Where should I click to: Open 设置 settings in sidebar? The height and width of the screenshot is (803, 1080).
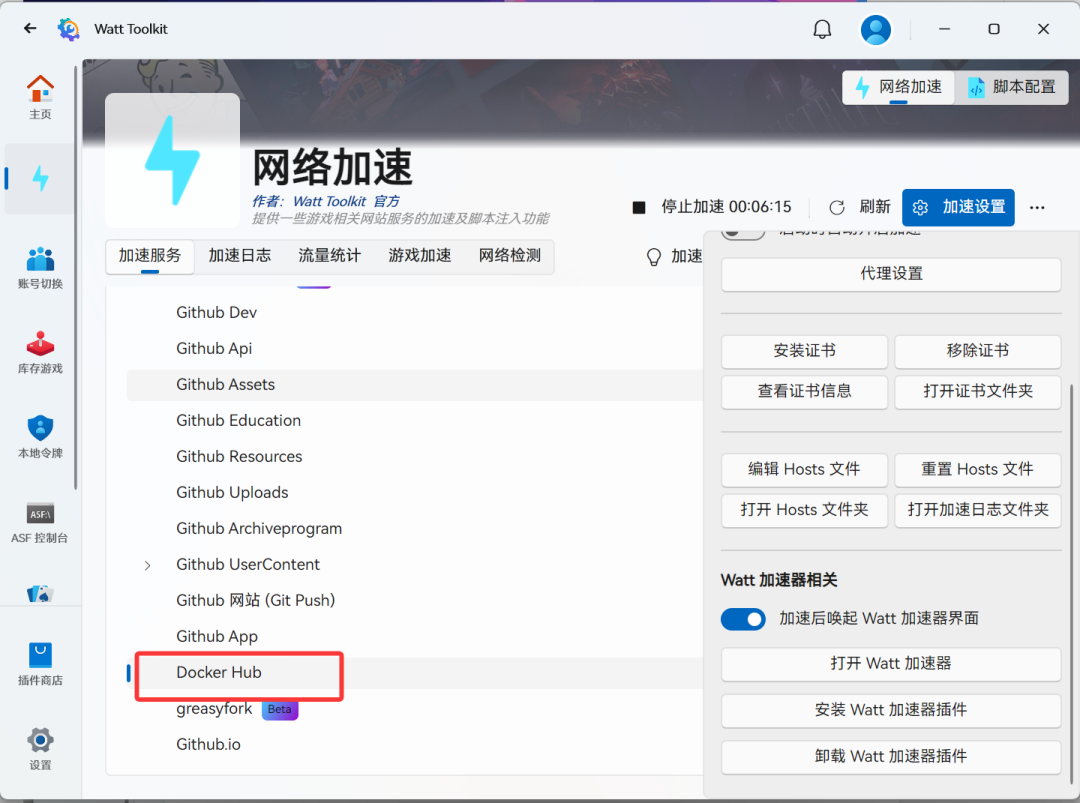pyautogui.click(x=40, y=749)
